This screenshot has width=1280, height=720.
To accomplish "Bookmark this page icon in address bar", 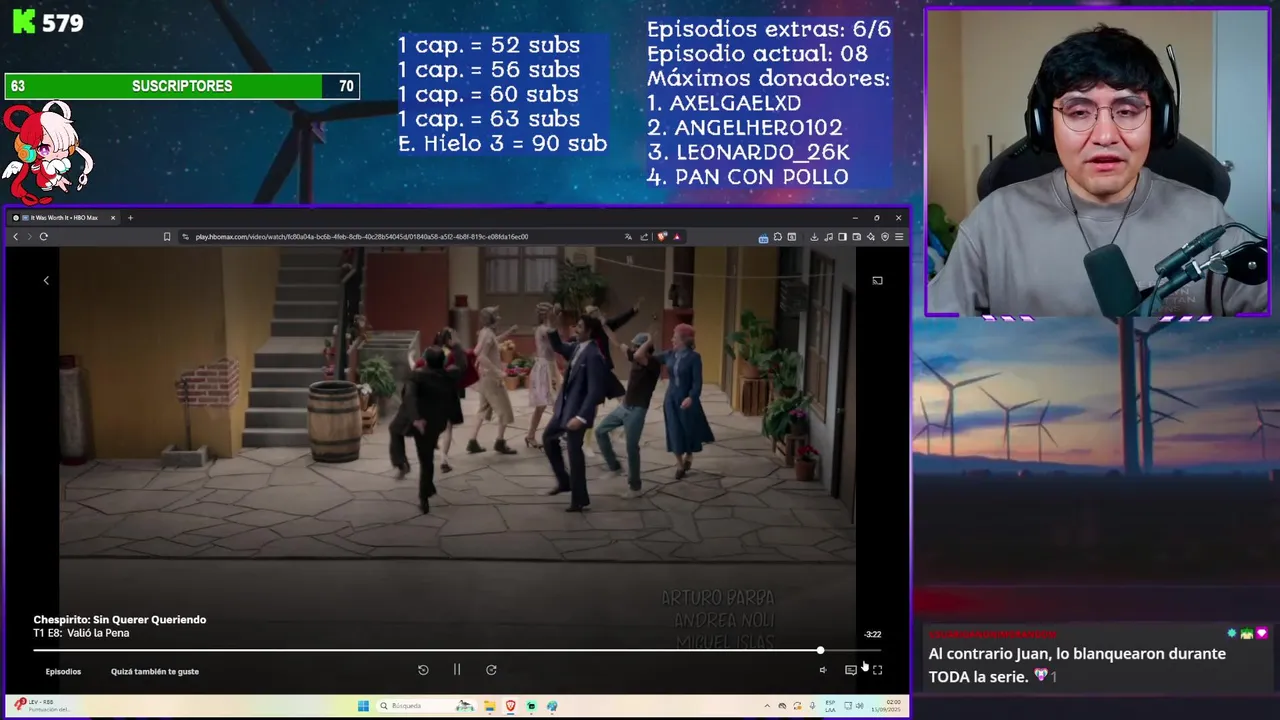I will (167, 237).
